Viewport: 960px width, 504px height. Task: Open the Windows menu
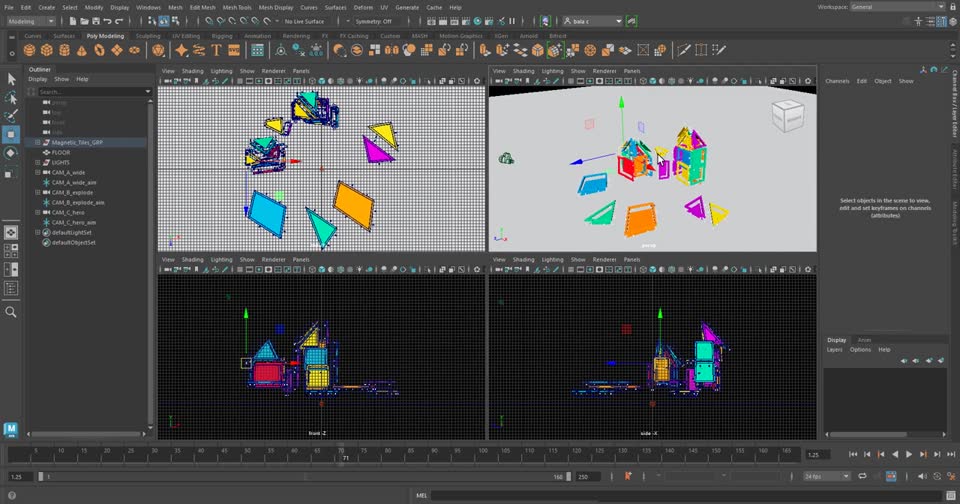pyautogui.click(x=148, y=7)
